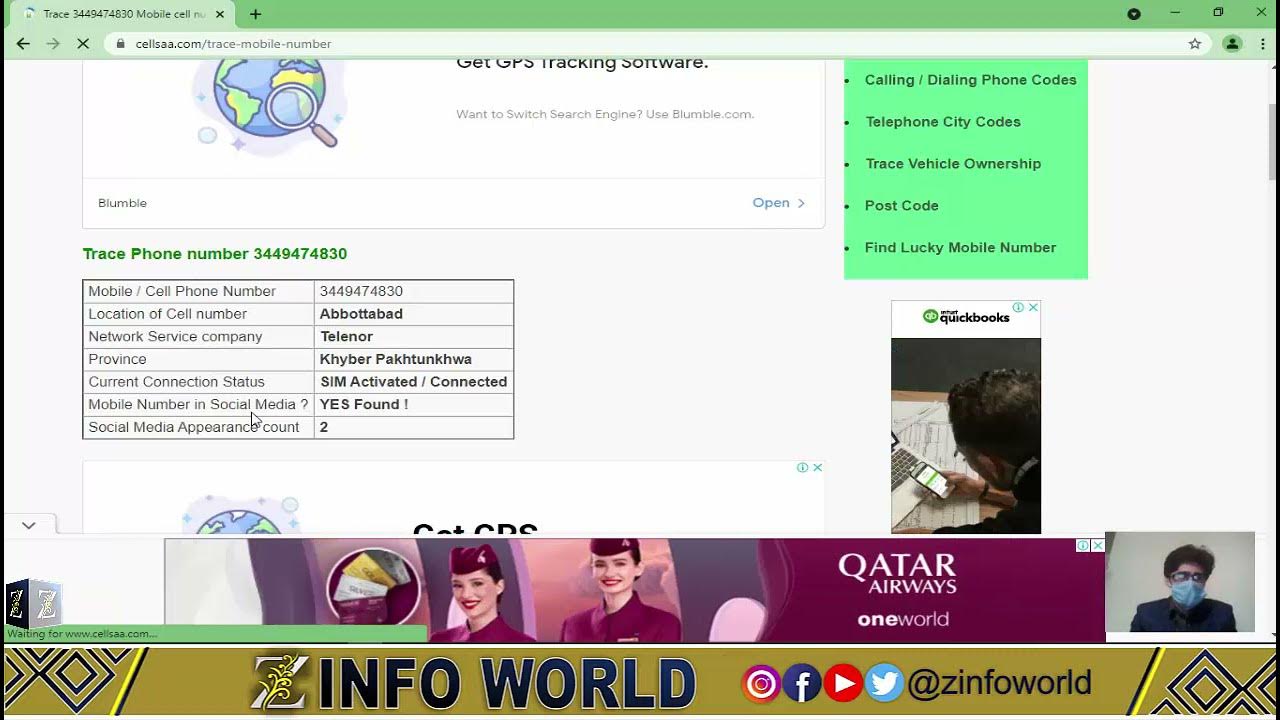Click the Z Info World logo thumbnail
Image resolution: width=1280 pixels, height=720 pixels.
pos(34,603)
